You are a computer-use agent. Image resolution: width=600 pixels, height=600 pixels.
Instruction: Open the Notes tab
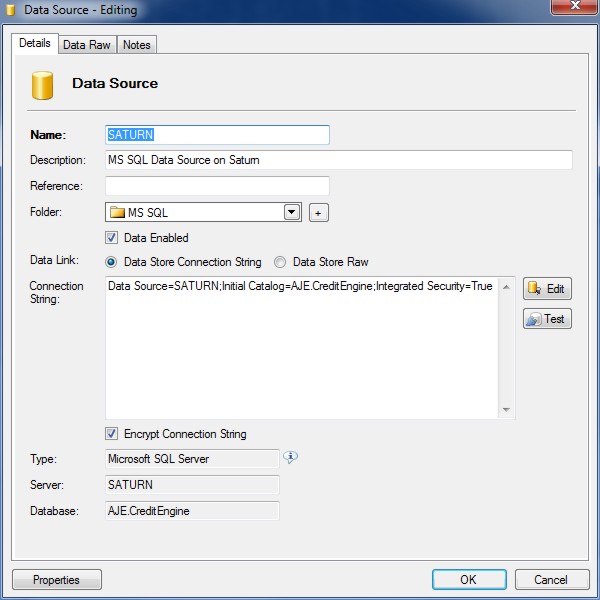coord(136,45)
